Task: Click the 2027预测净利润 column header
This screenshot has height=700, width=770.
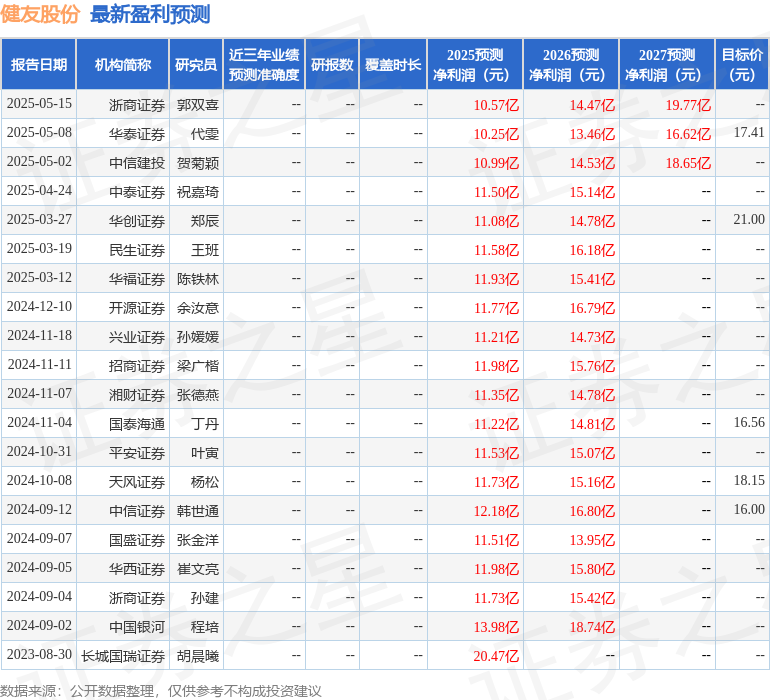Action: click(667, 64)
